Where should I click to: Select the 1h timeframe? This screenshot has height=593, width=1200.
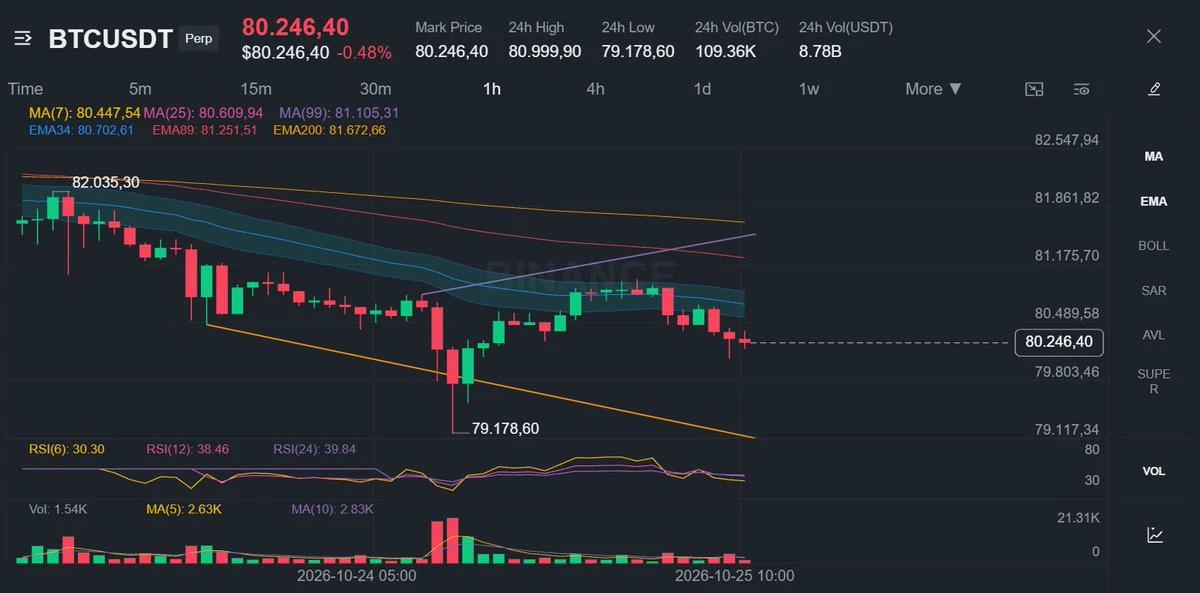click(x=492, y=89)
